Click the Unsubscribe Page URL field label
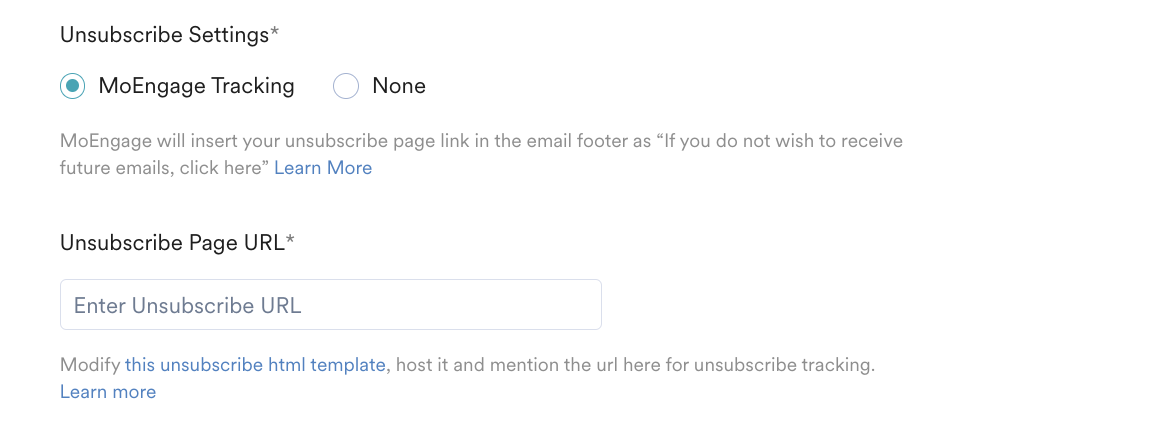The height and width of the screenshot is (424, 1176). (x=172, y=243)
